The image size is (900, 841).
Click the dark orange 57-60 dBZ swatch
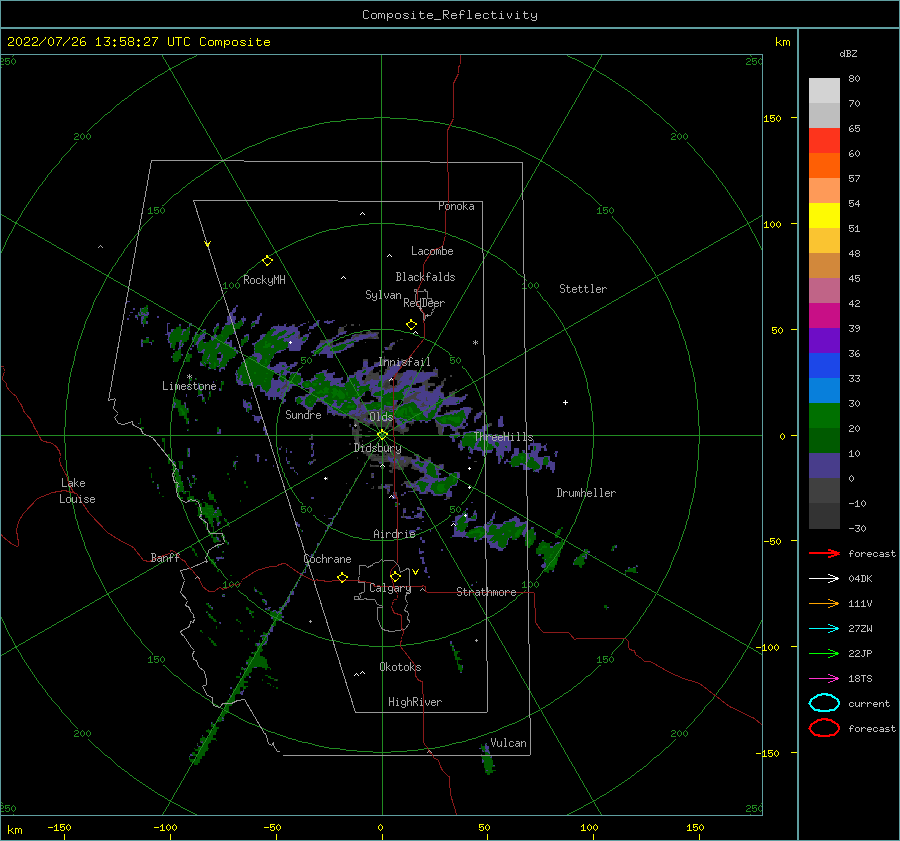pos(824,165)
